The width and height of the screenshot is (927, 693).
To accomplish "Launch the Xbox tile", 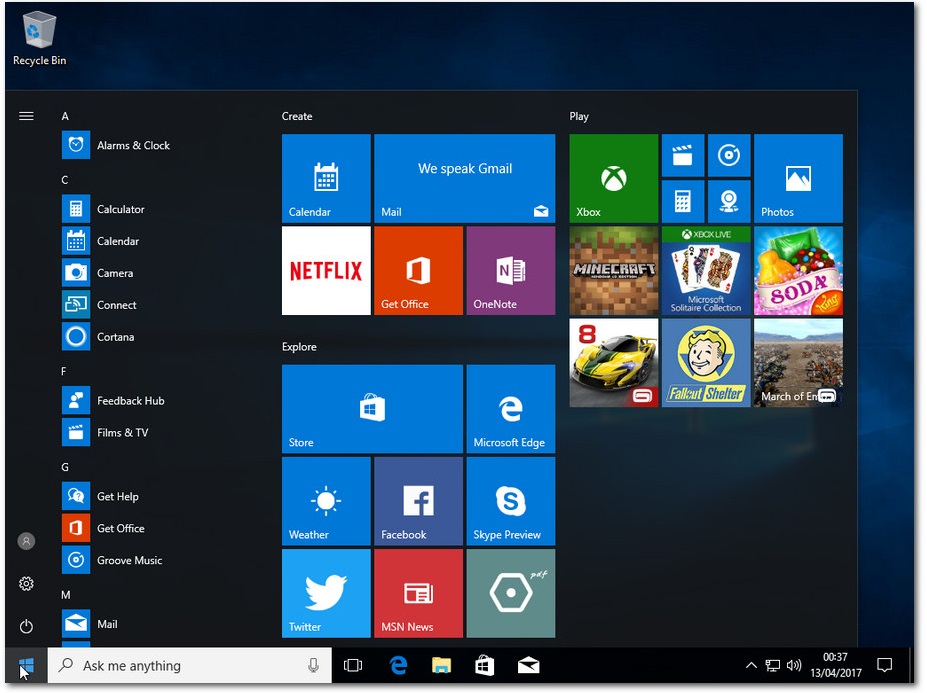I will 614,179.
